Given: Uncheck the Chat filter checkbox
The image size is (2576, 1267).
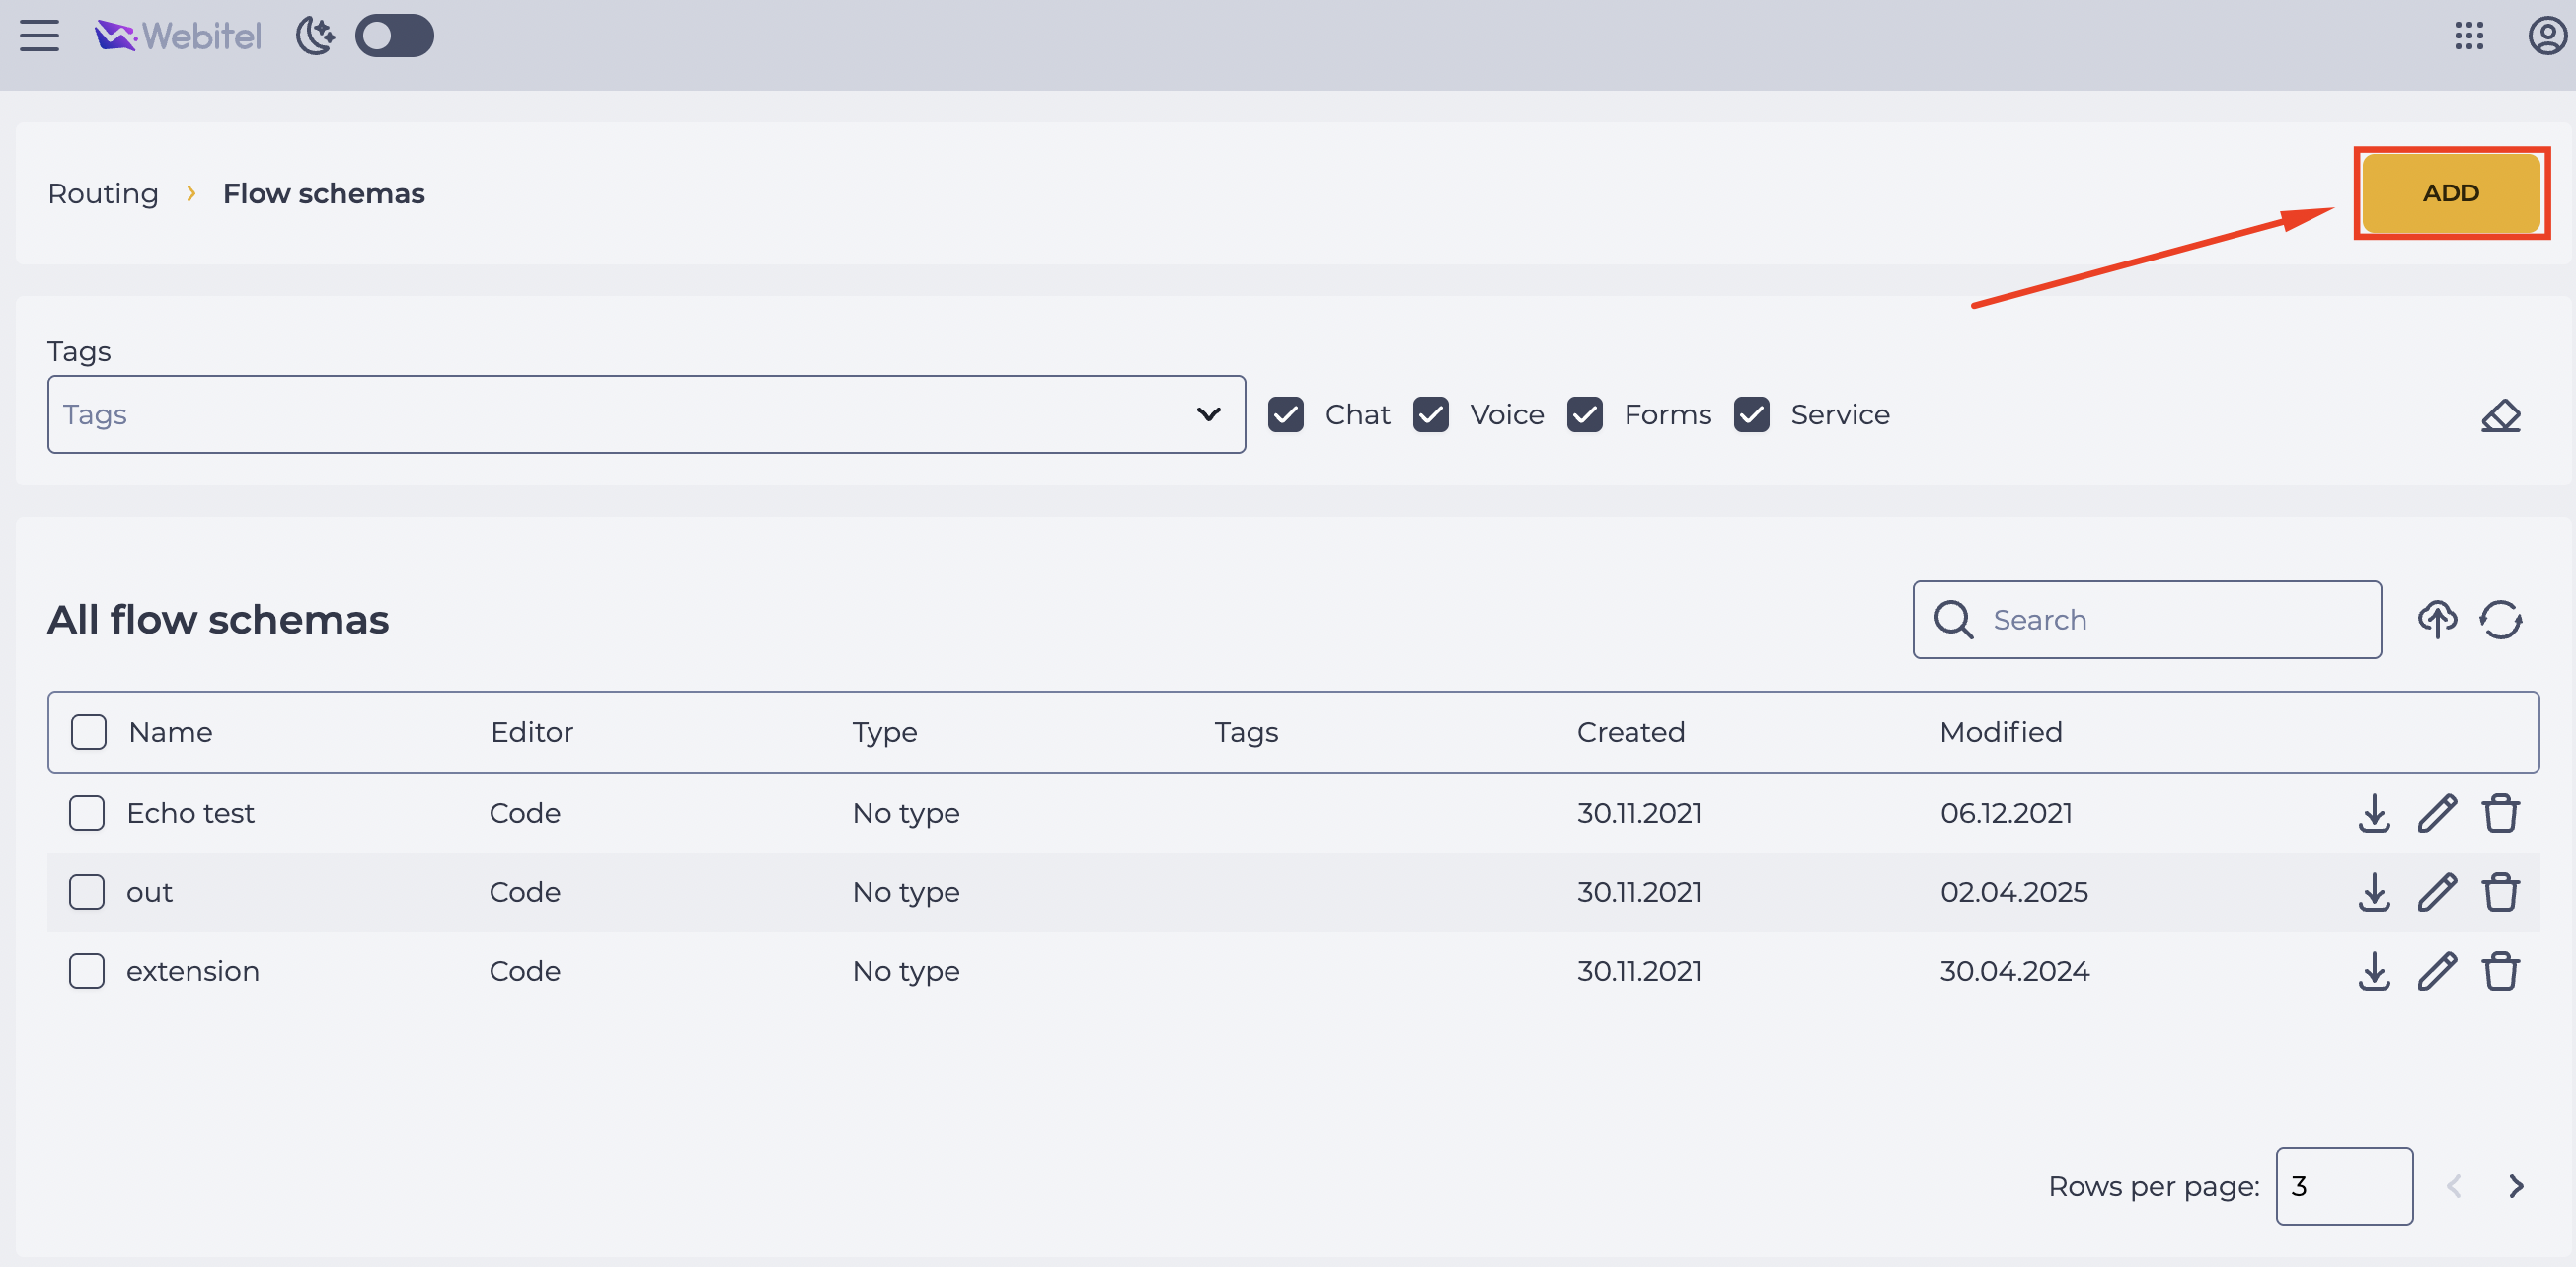Looking at the screenshot, I should (1286, 414).
